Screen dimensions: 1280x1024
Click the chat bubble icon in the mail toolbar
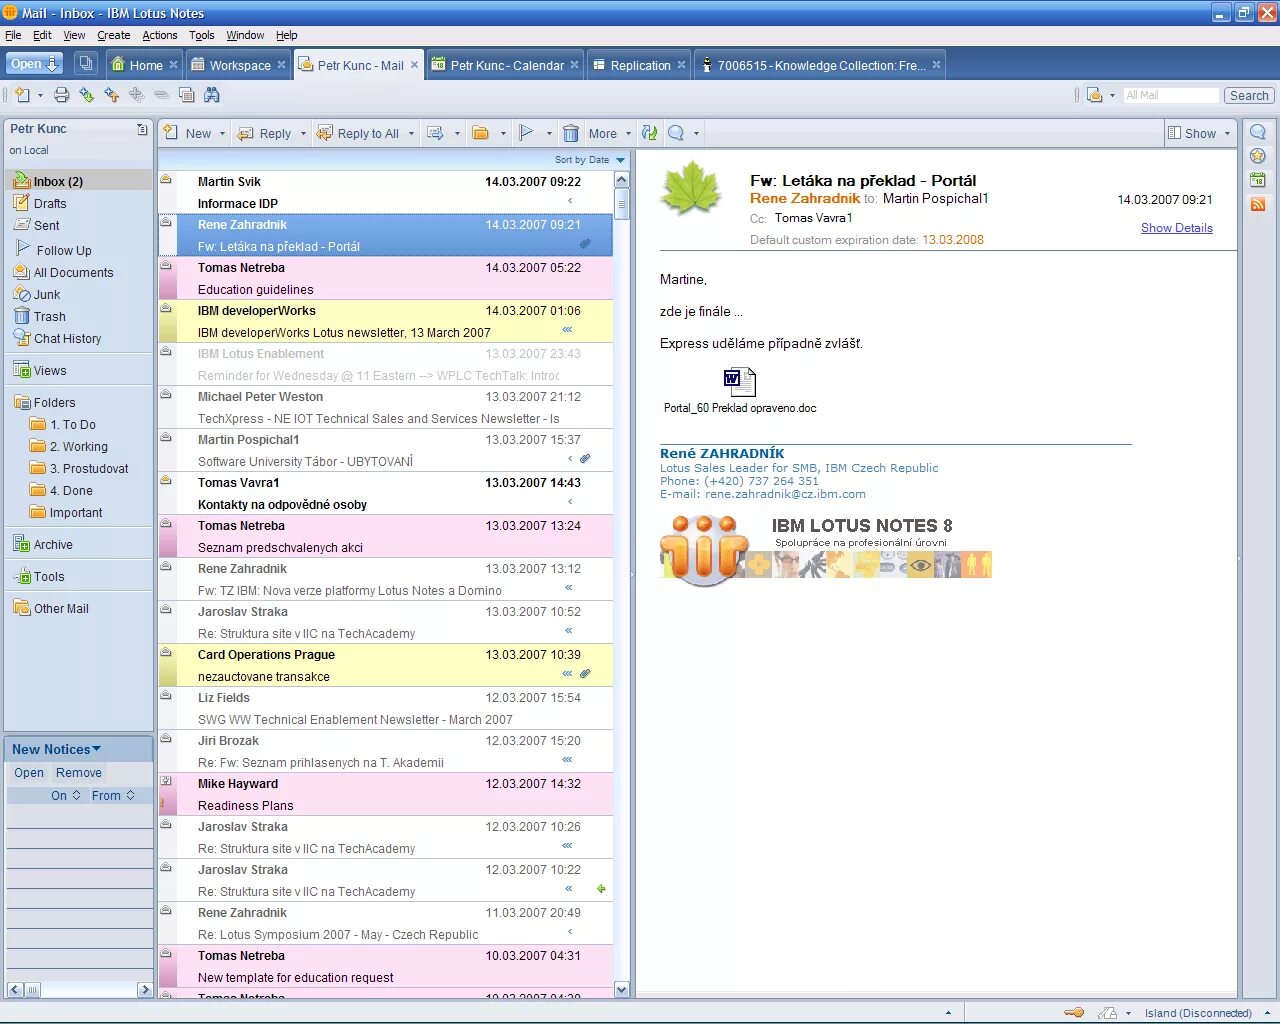point(676,133)
